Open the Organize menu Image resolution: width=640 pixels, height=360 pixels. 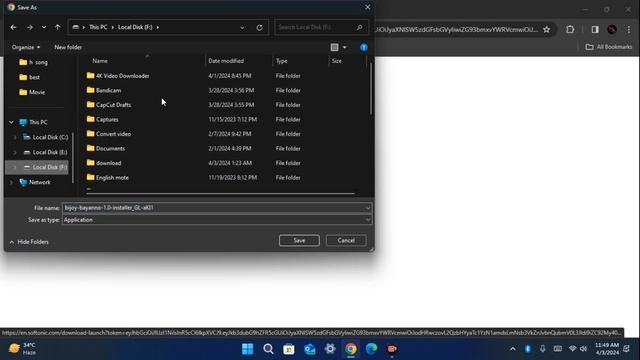coord(26,47)
